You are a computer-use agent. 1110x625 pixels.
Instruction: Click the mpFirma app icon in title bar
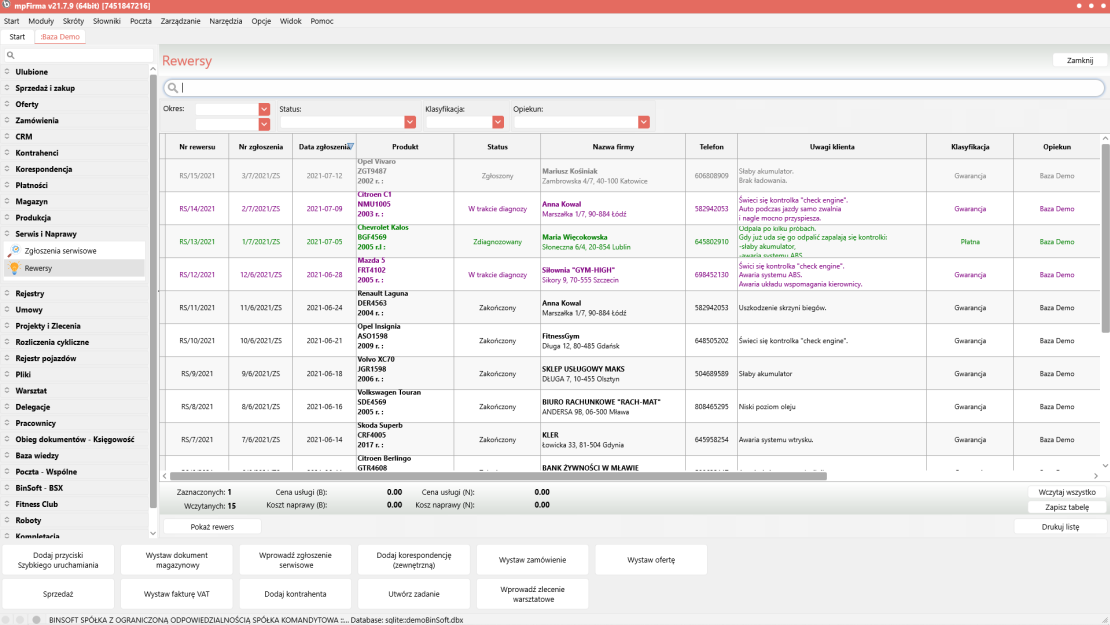pyautogui.click(x=6, y=5)
